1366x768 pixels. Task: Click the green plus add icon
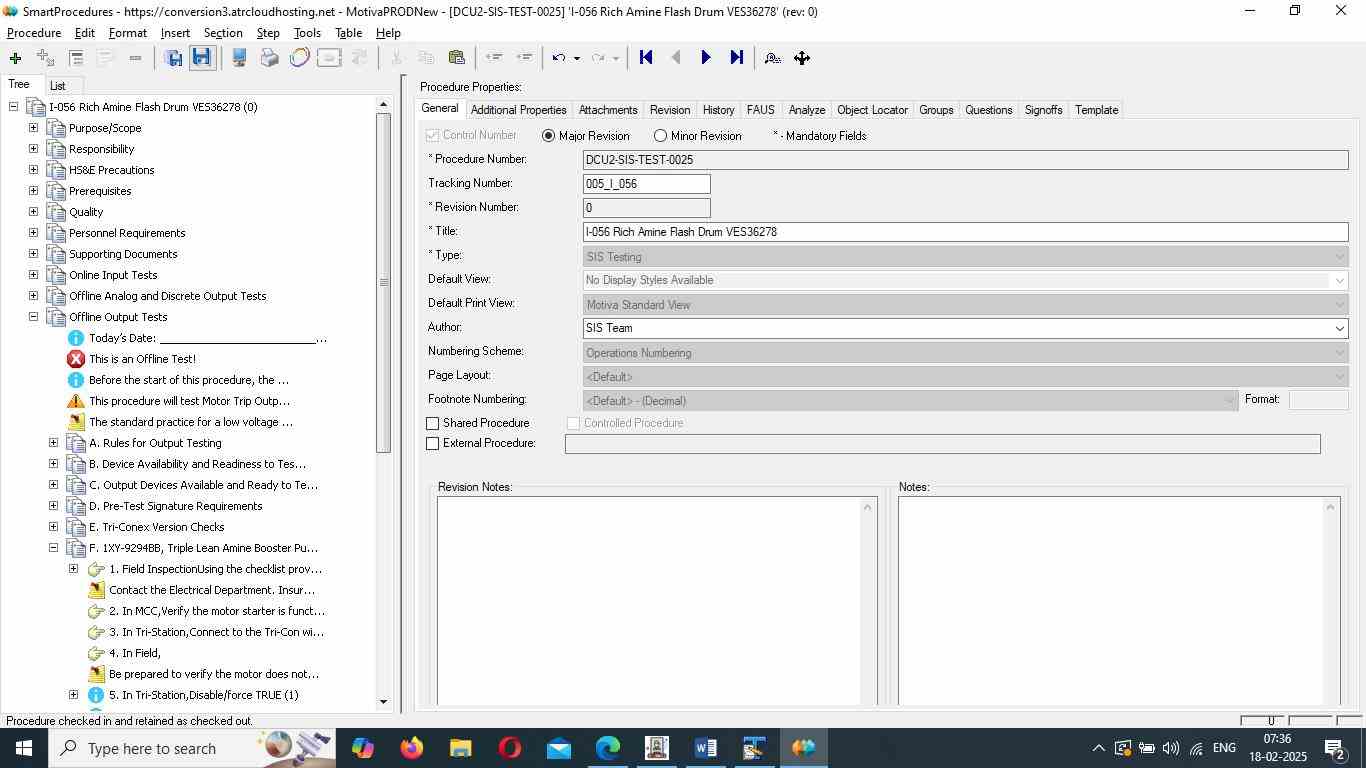(15, 58)
